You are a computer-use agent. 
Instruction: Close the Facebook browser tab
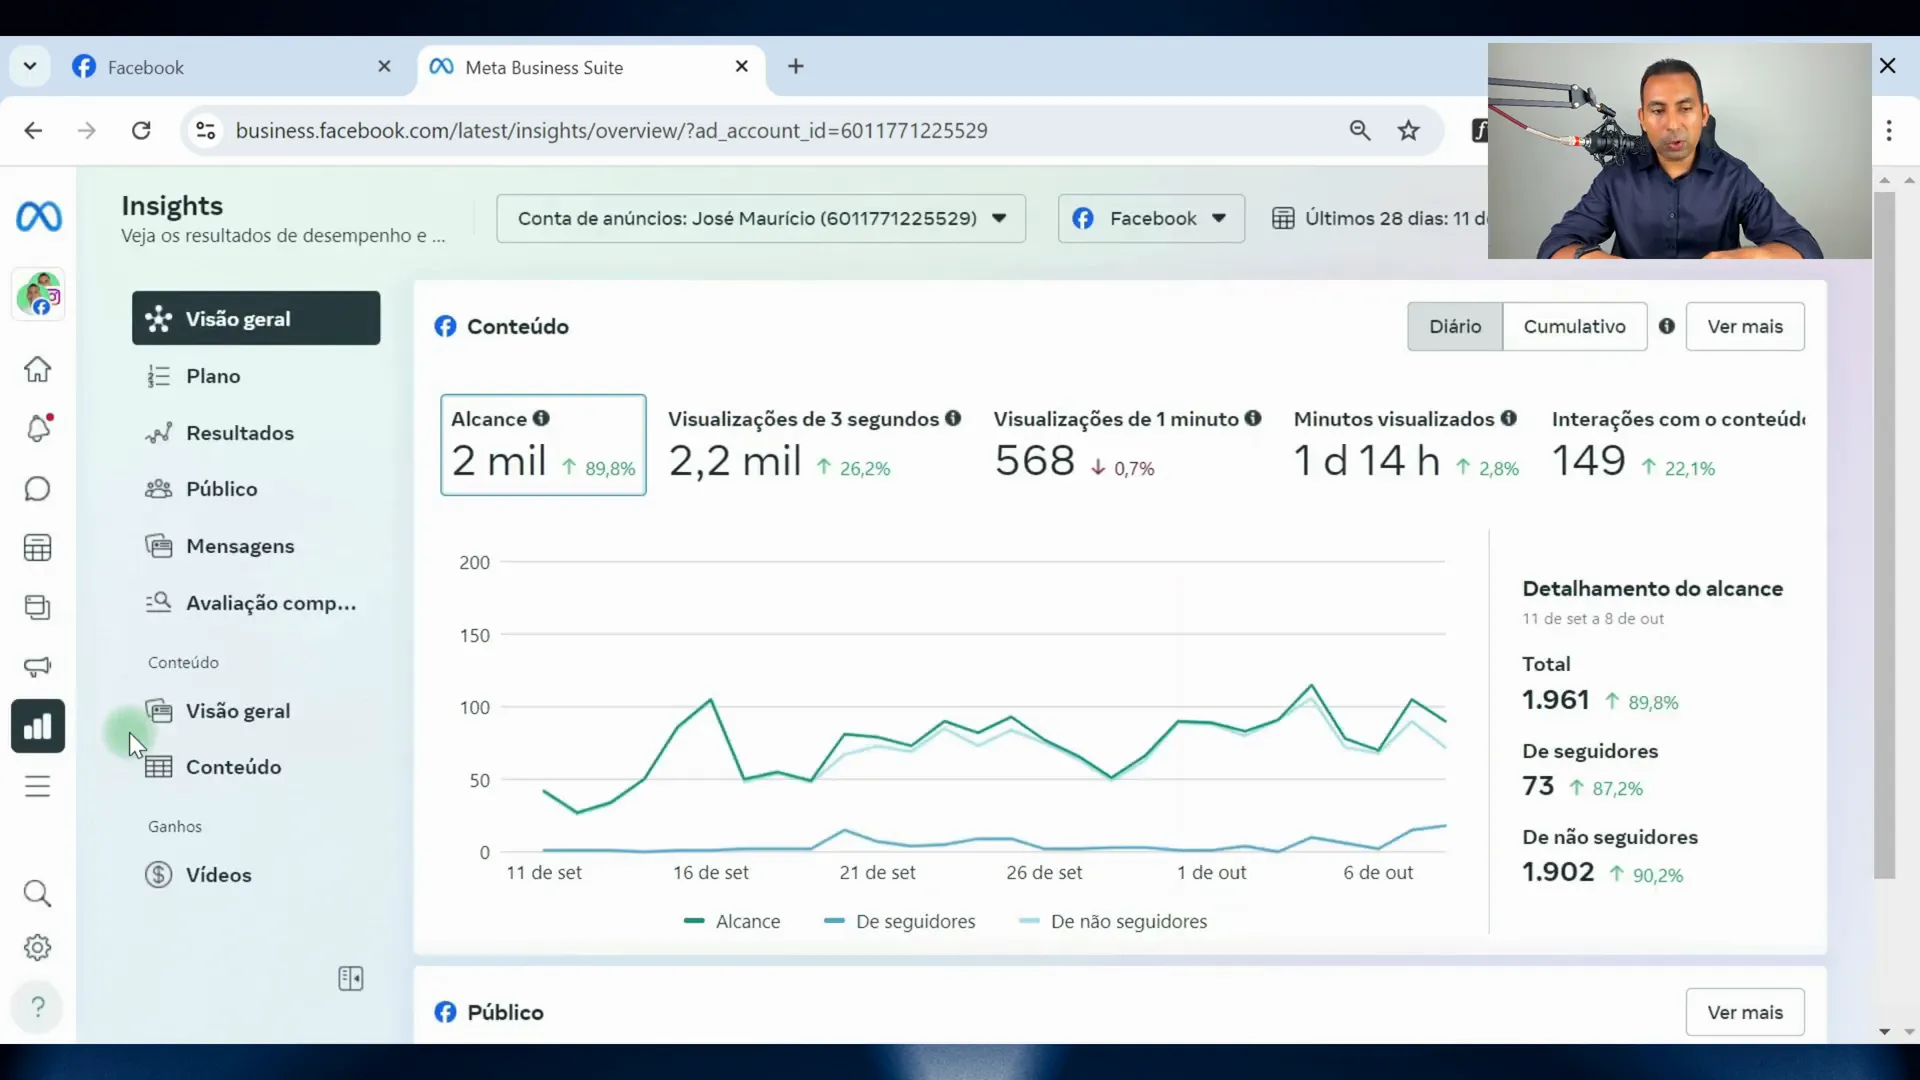(x=385, y=66)
